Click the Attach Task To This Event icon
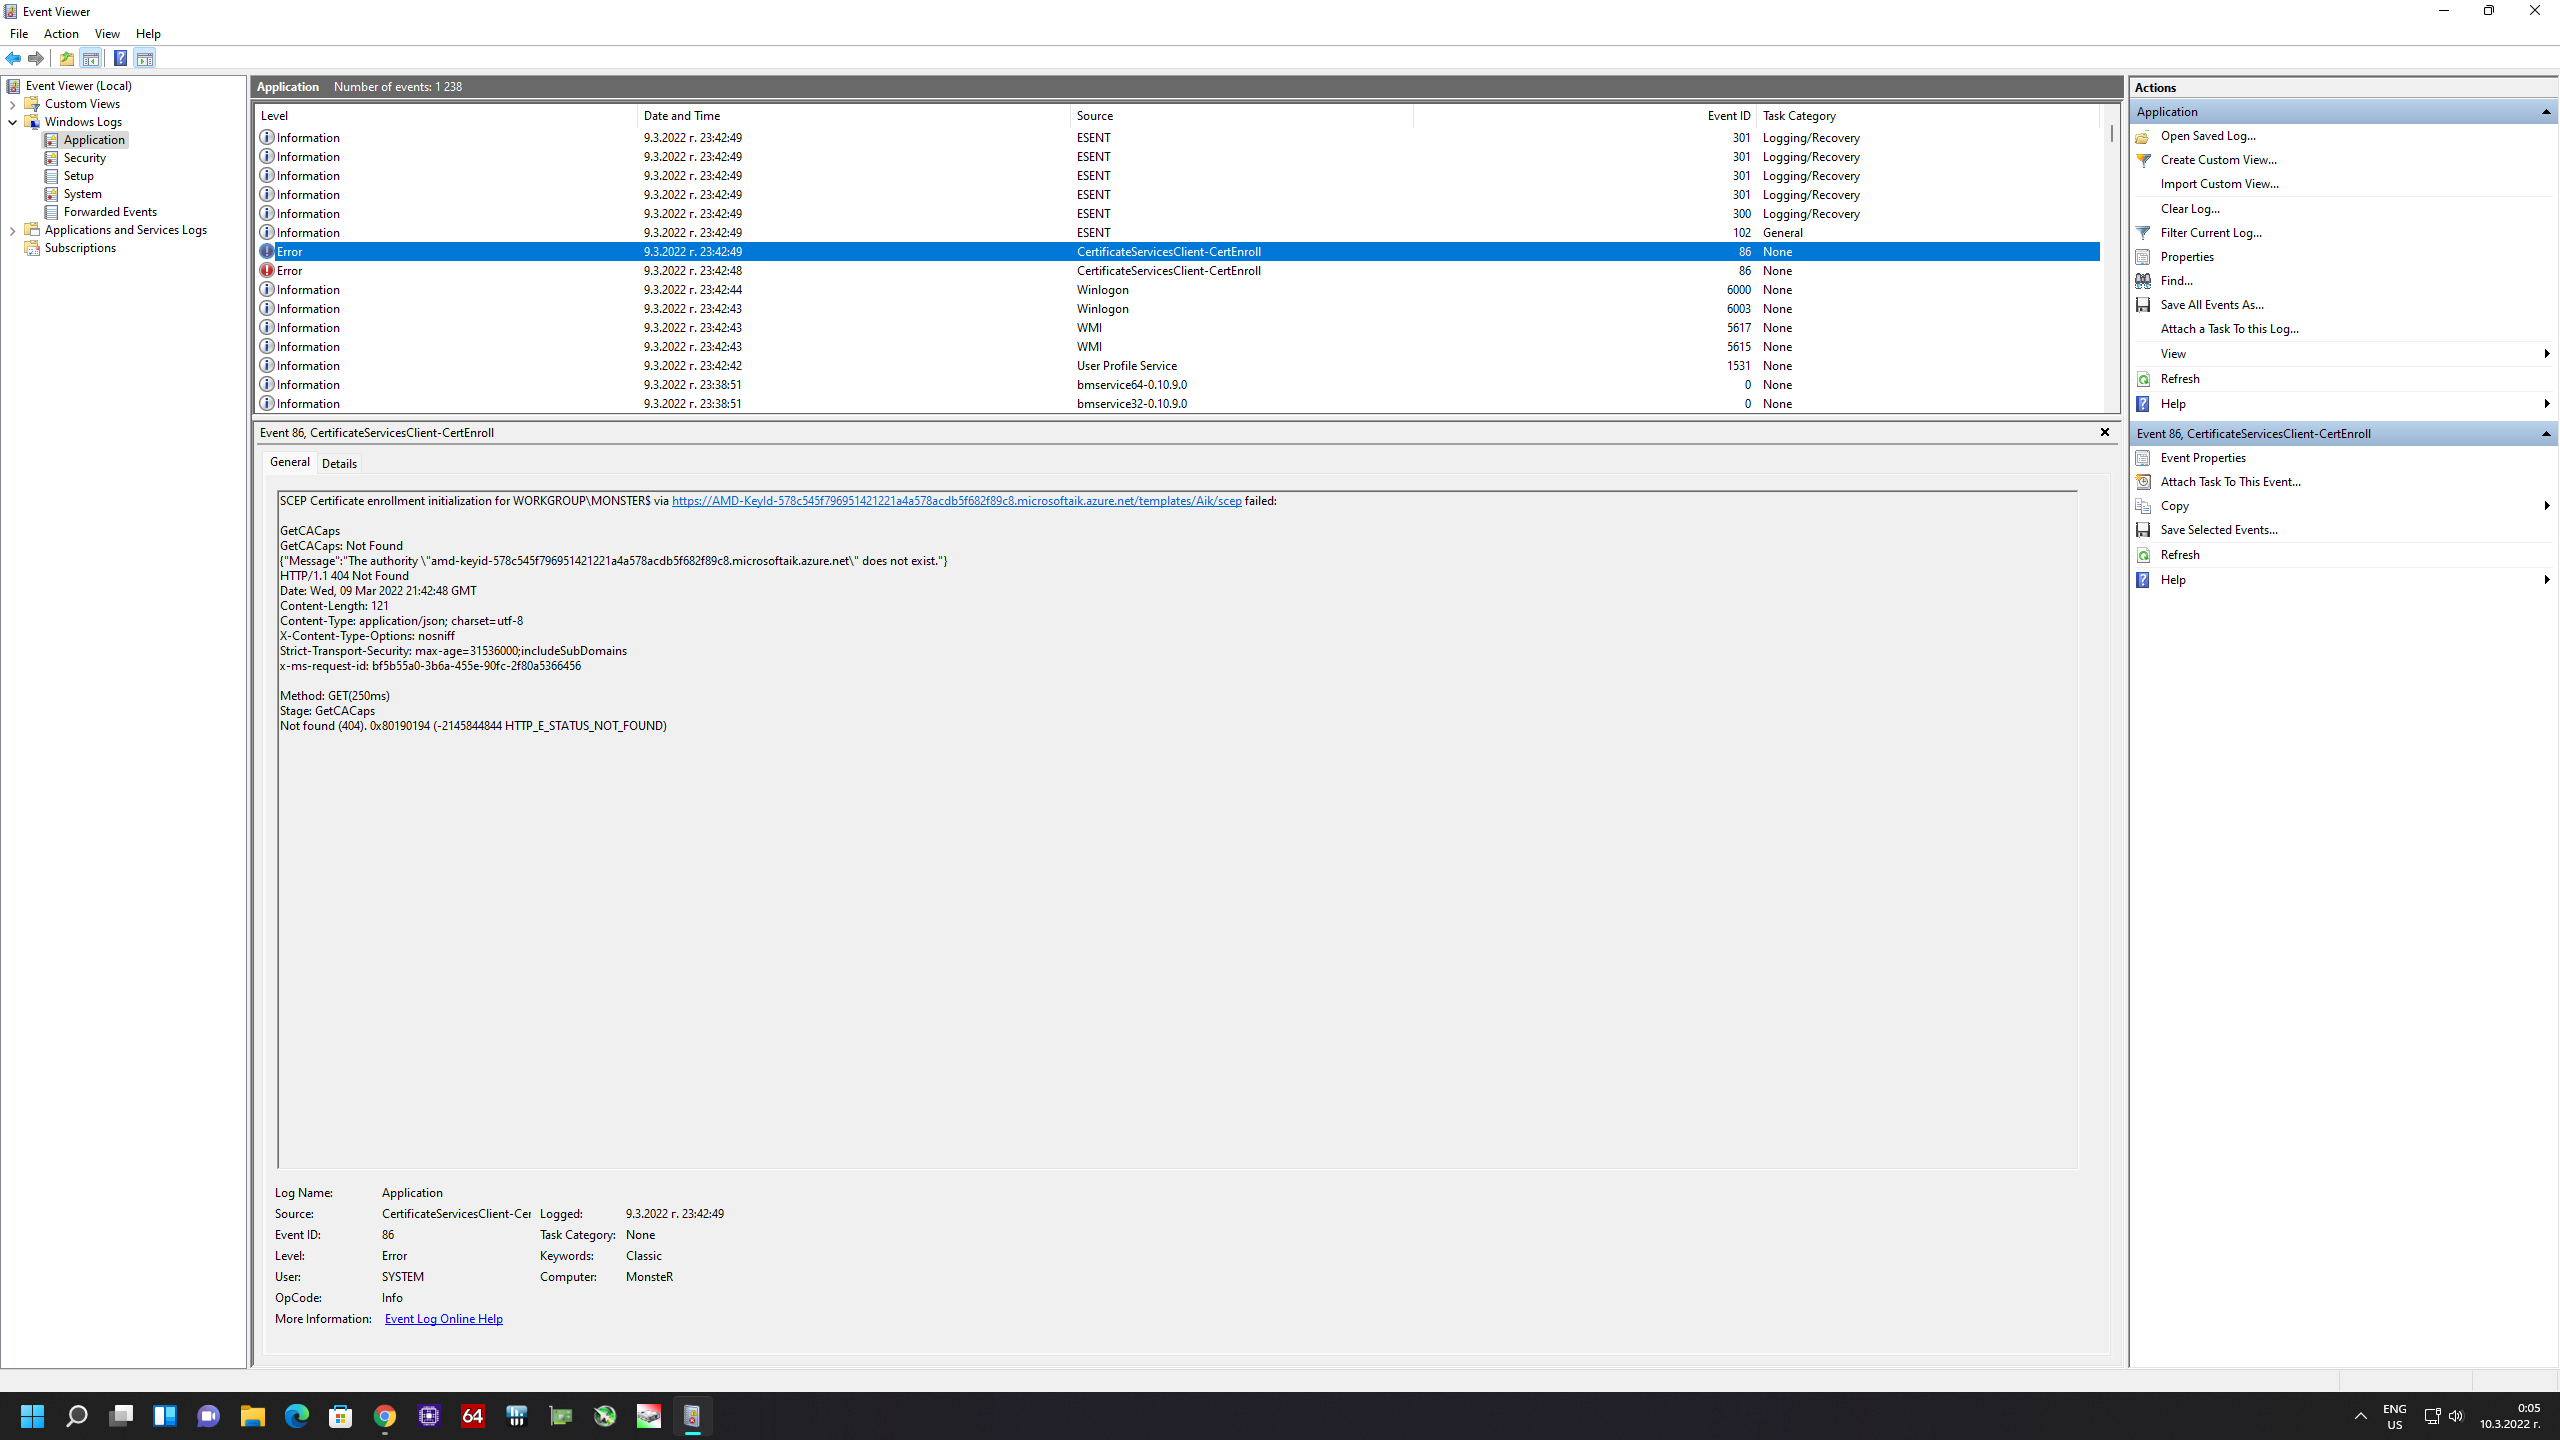 tap(2143, 482)
